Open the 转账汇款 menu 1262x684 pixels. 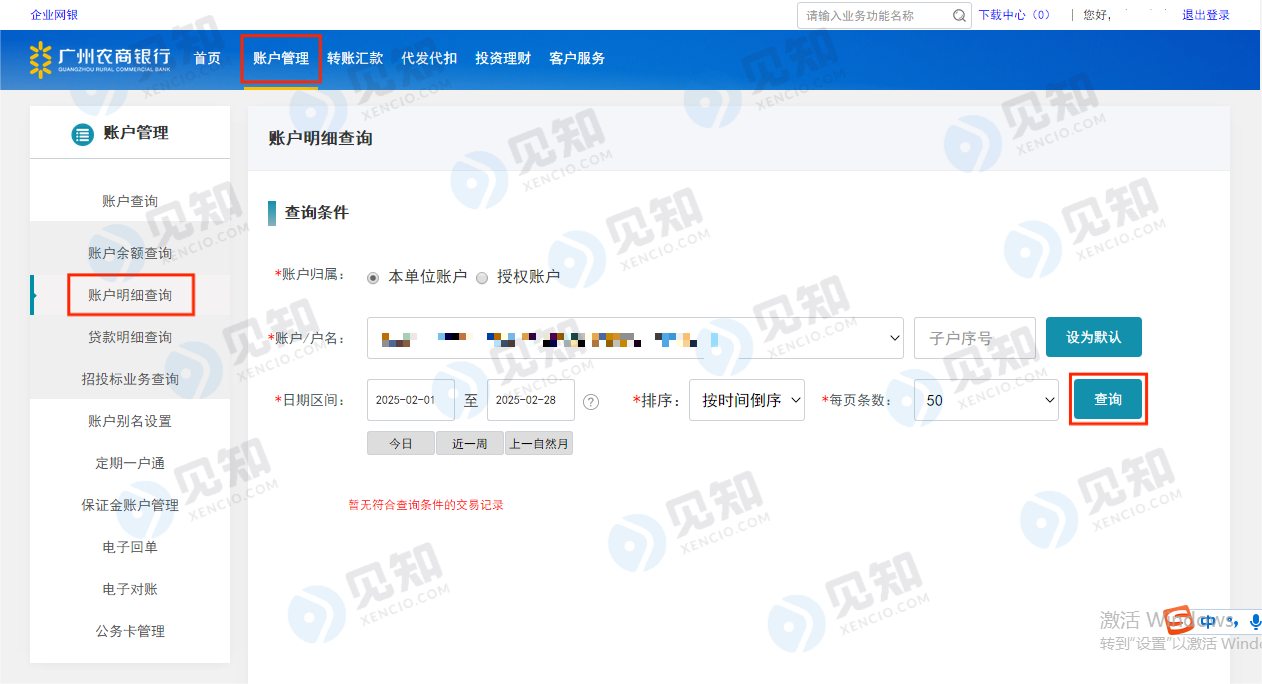point(355,59)
